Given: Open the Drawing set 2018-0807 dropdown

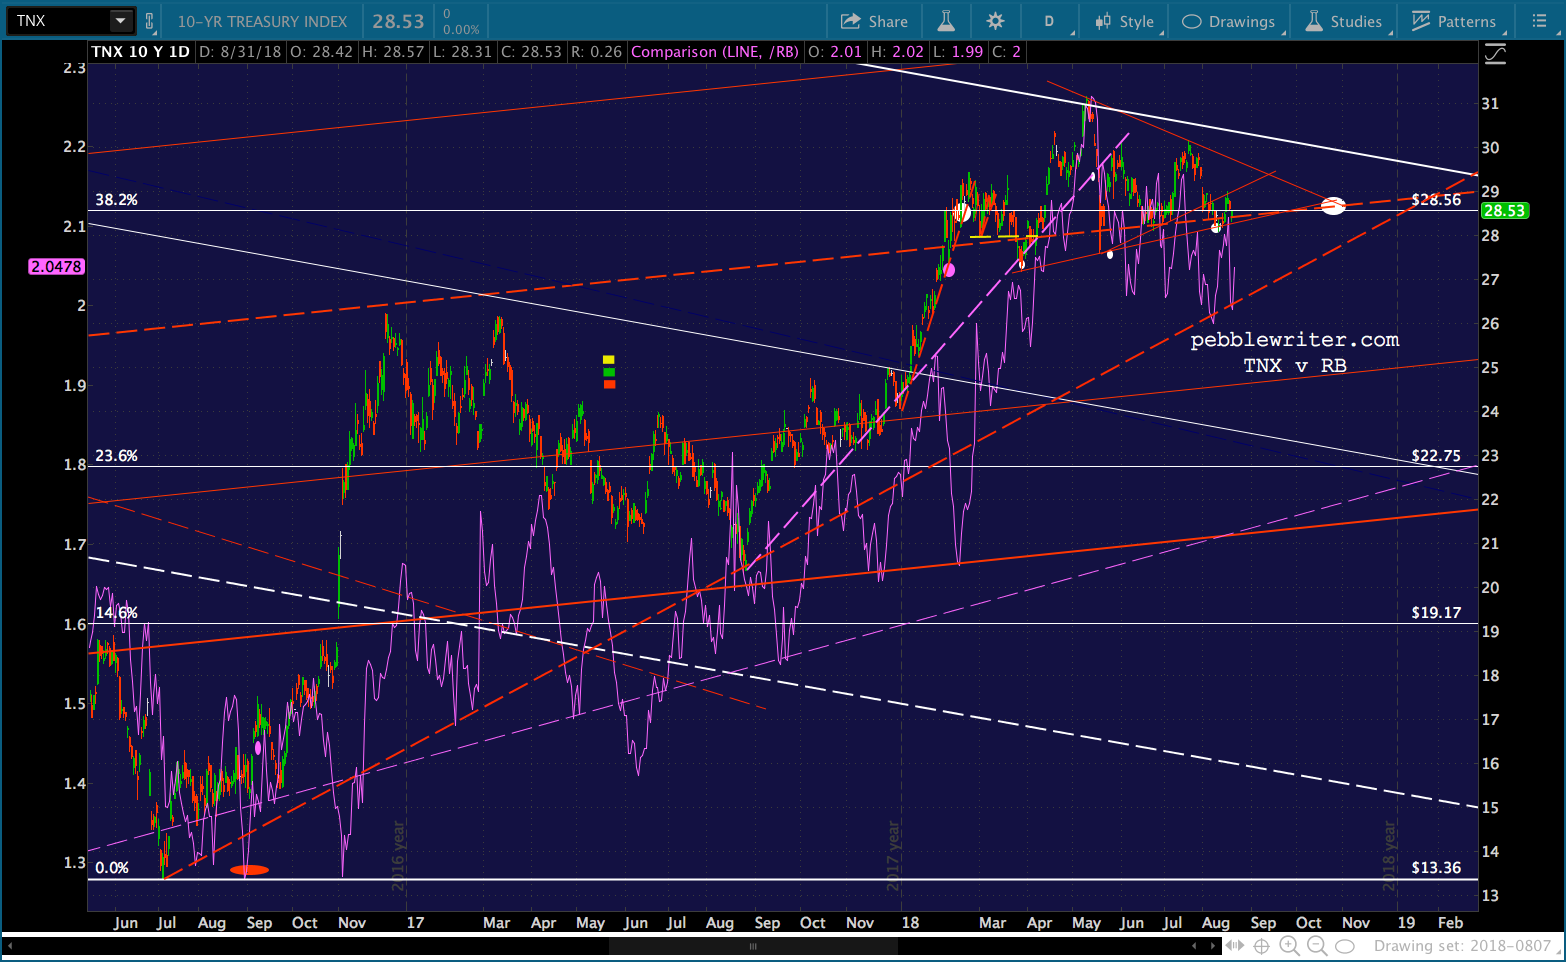Looking at the screenshot, I should (x=1461, y=946).
